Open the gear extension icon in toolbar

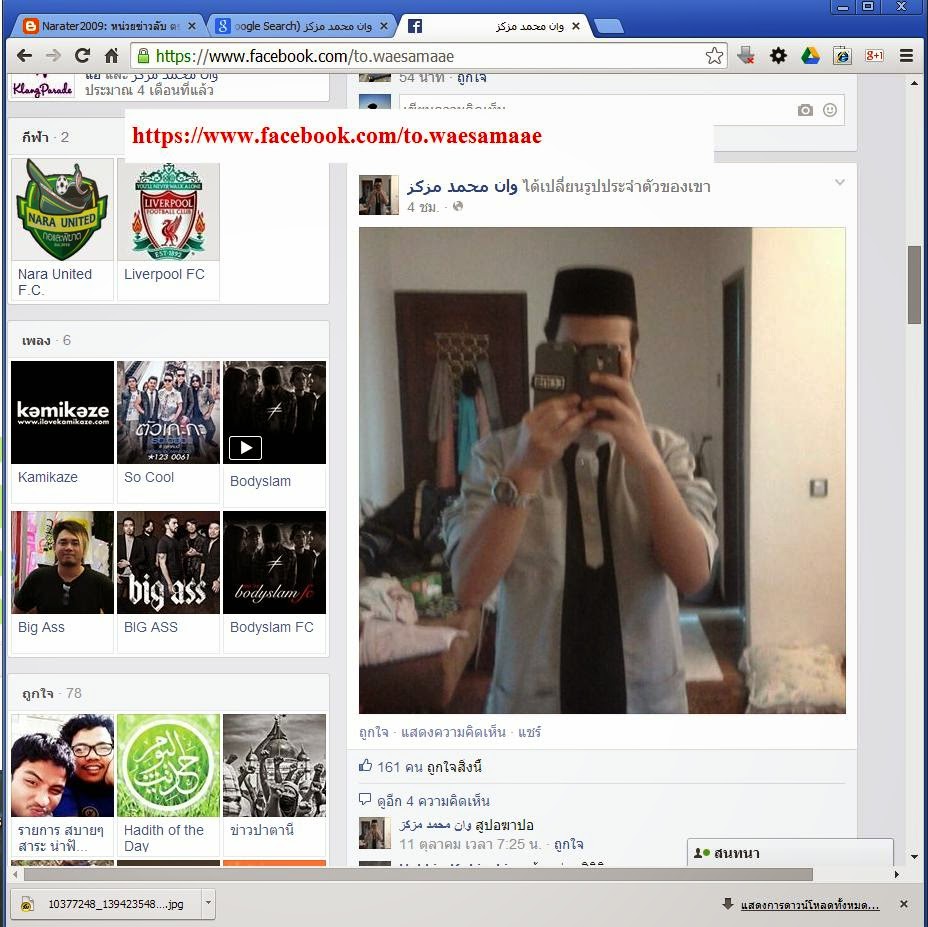tap(778, 56)
